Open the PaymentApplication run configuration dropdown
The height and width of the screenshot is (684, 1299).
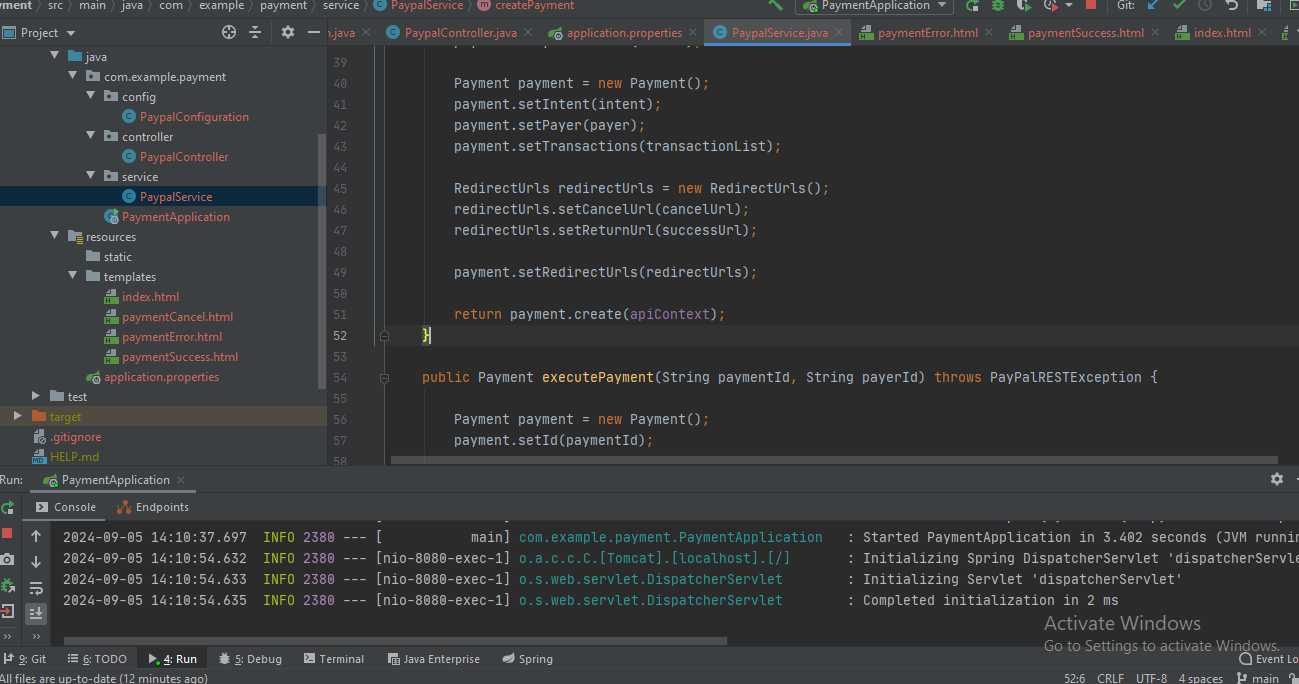pos(875,6)
